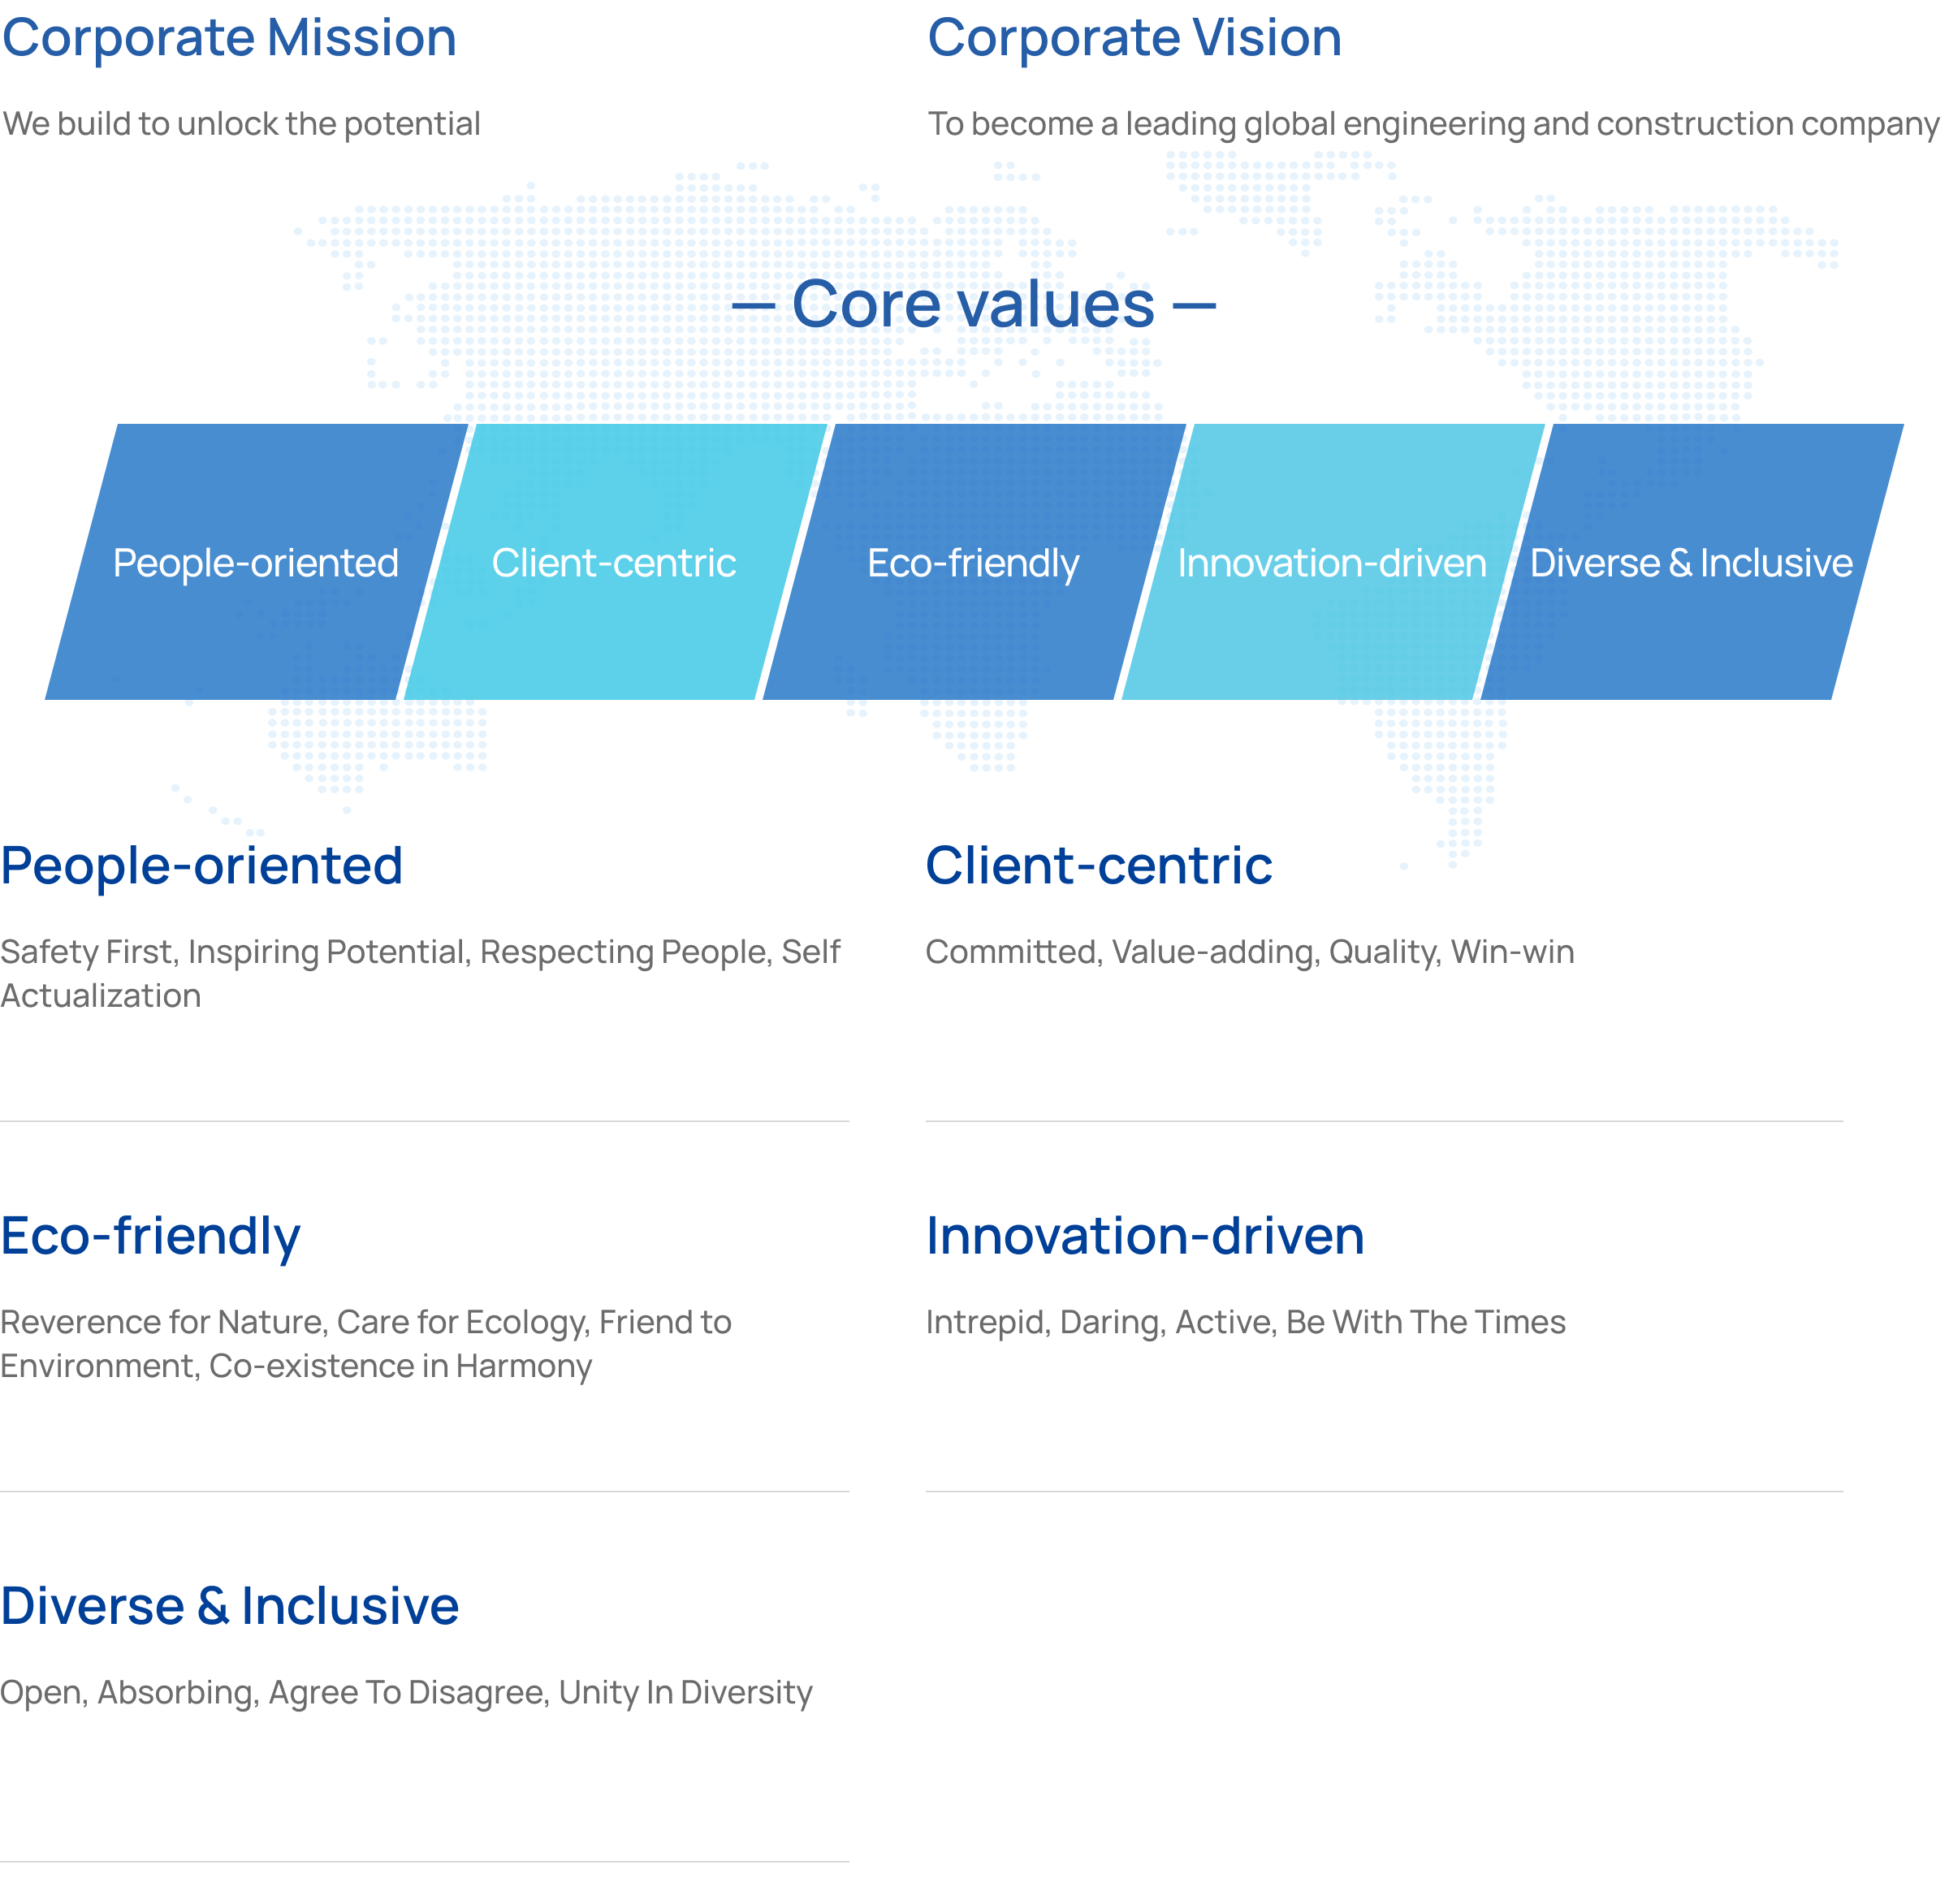Image resolution: width=1949 pixels, height=1904 pixels.
Task: Open the Eco-friendly section heading
Action: (150, 1237)
